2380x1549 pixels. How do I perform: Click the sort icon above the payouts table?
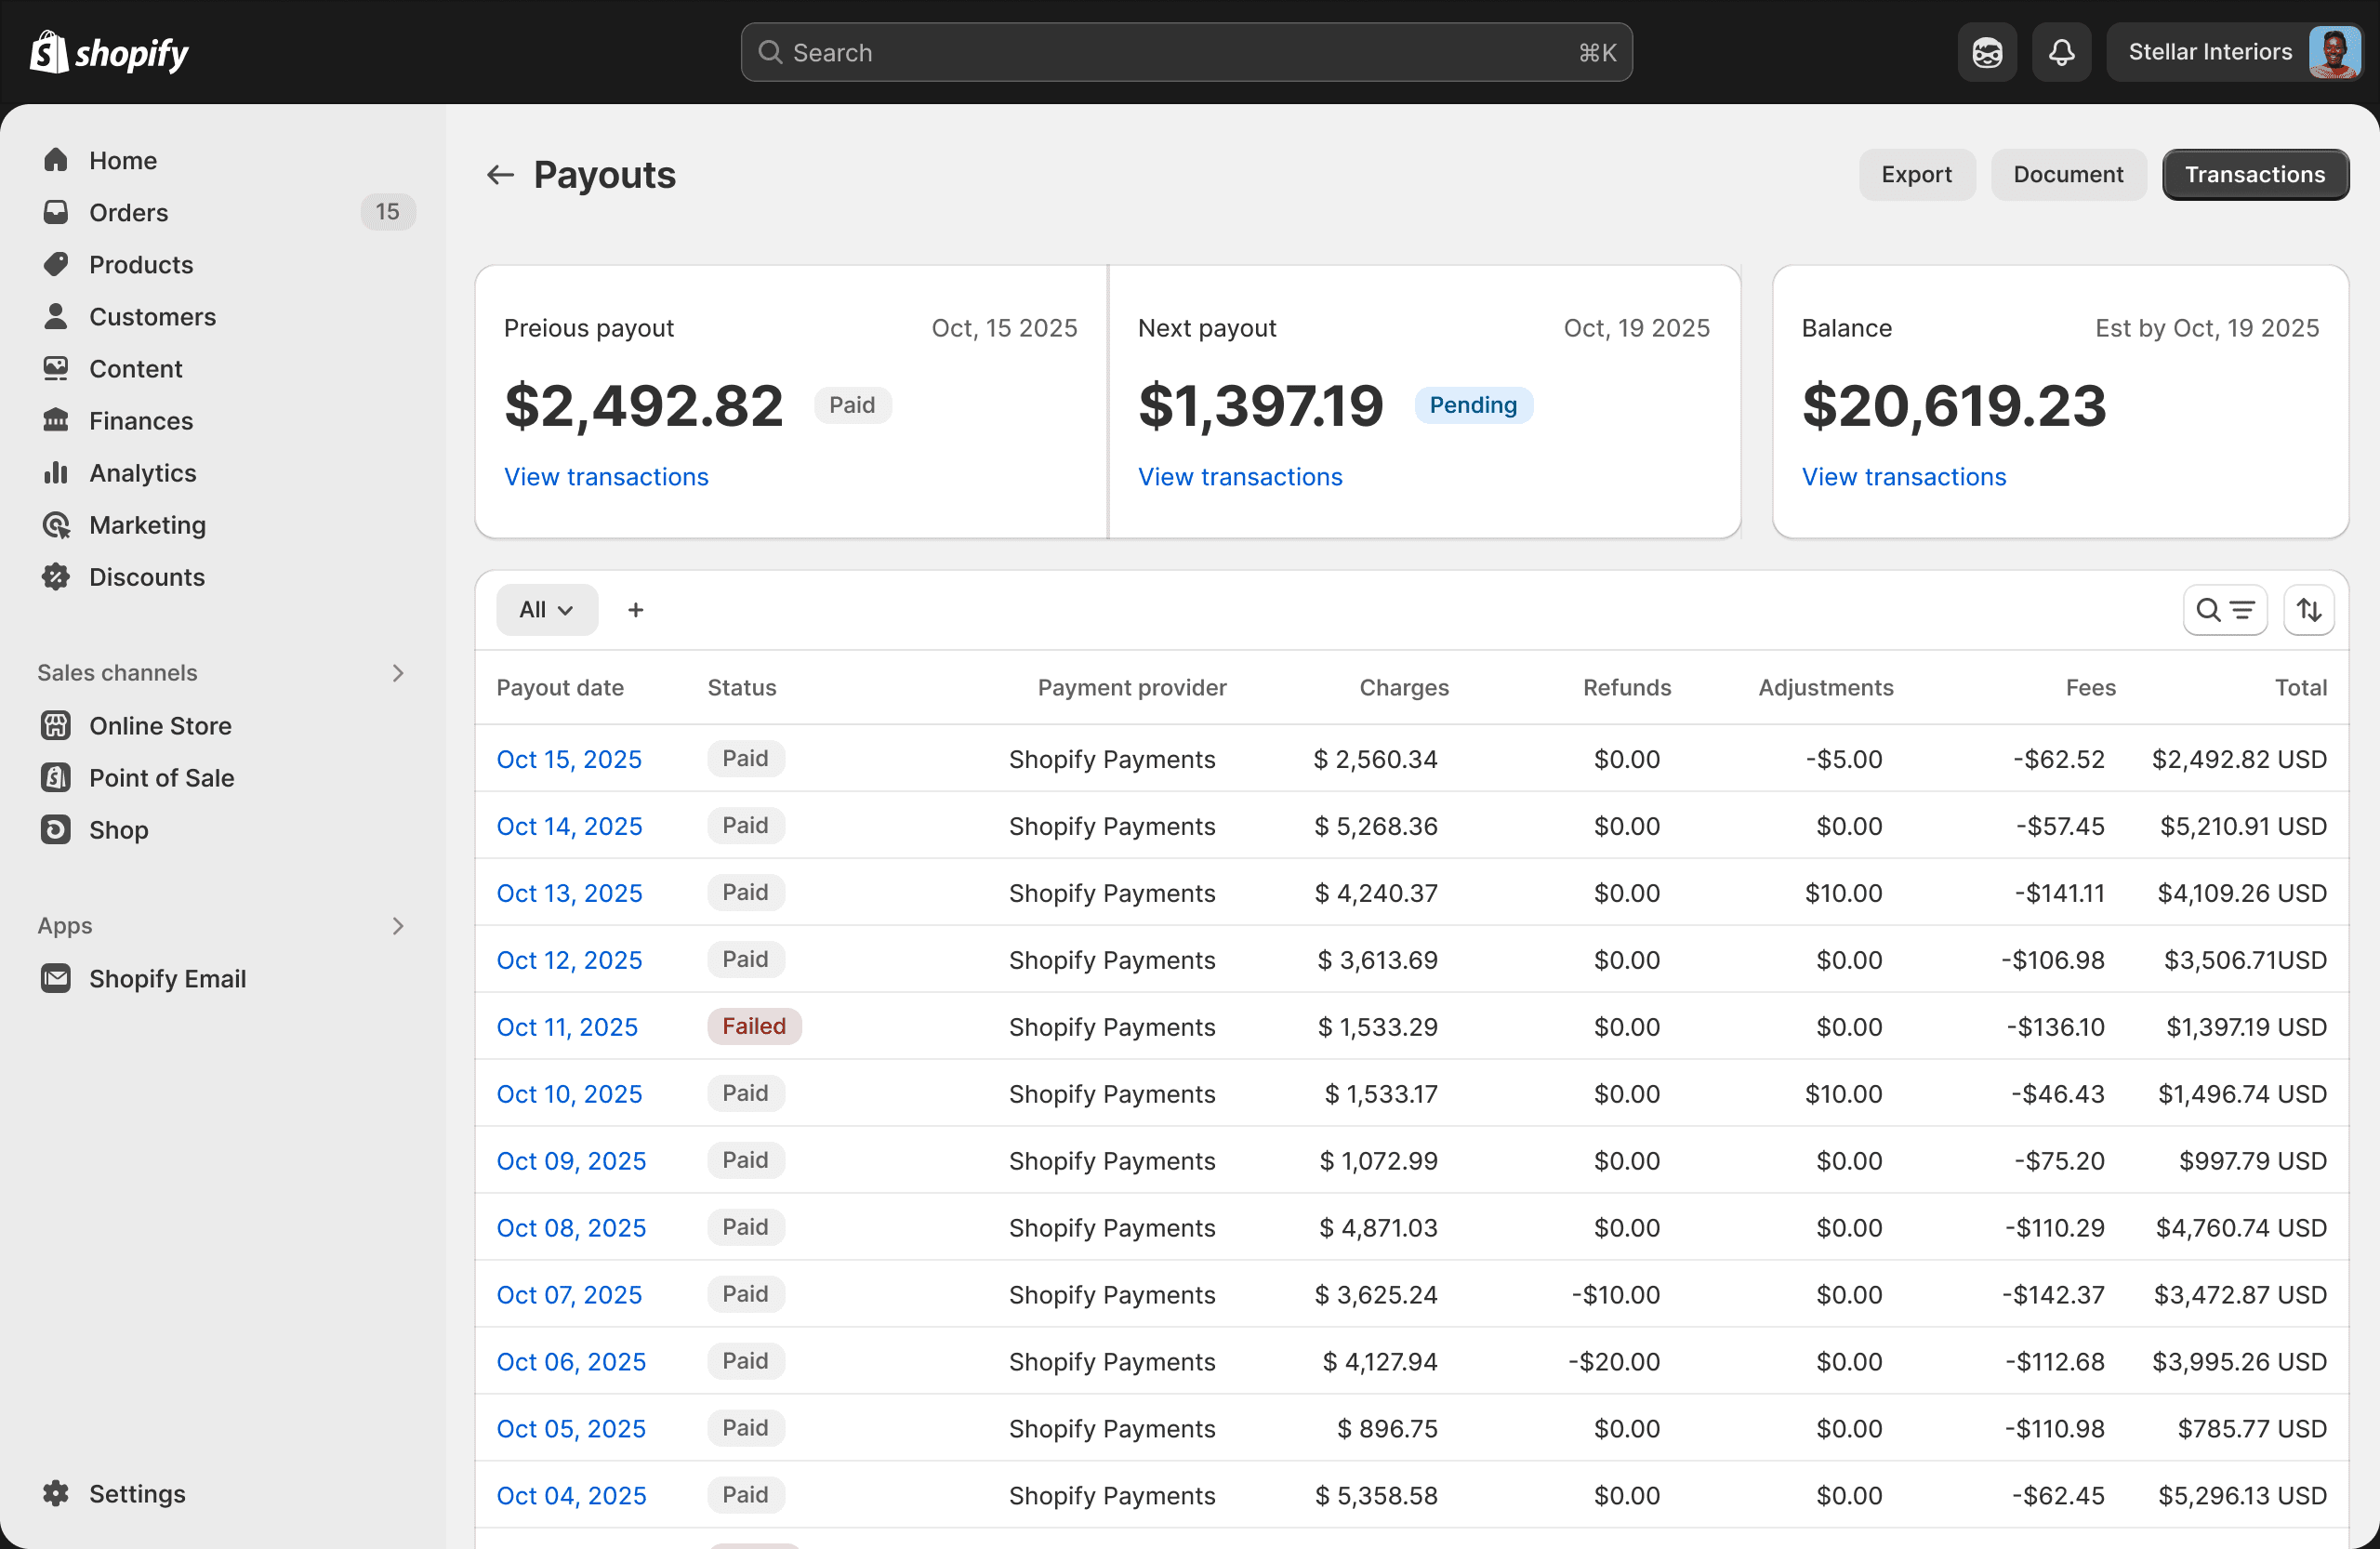click(x=2309, y=609)
